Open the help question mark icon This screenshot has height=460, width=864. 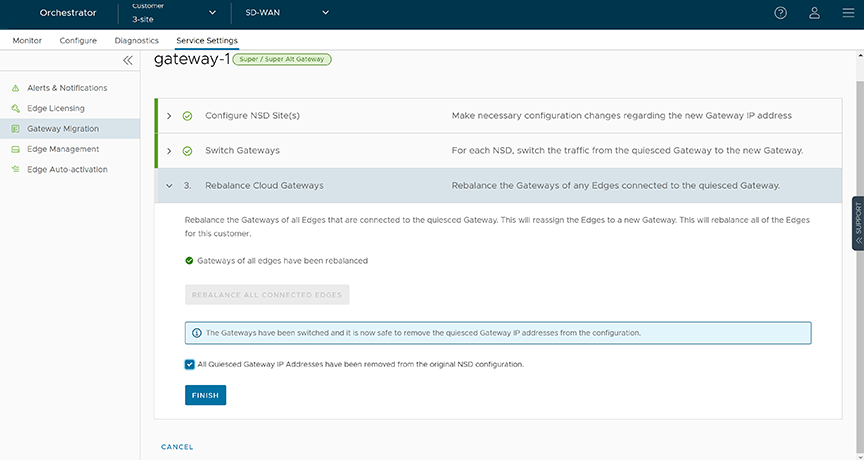781,13
